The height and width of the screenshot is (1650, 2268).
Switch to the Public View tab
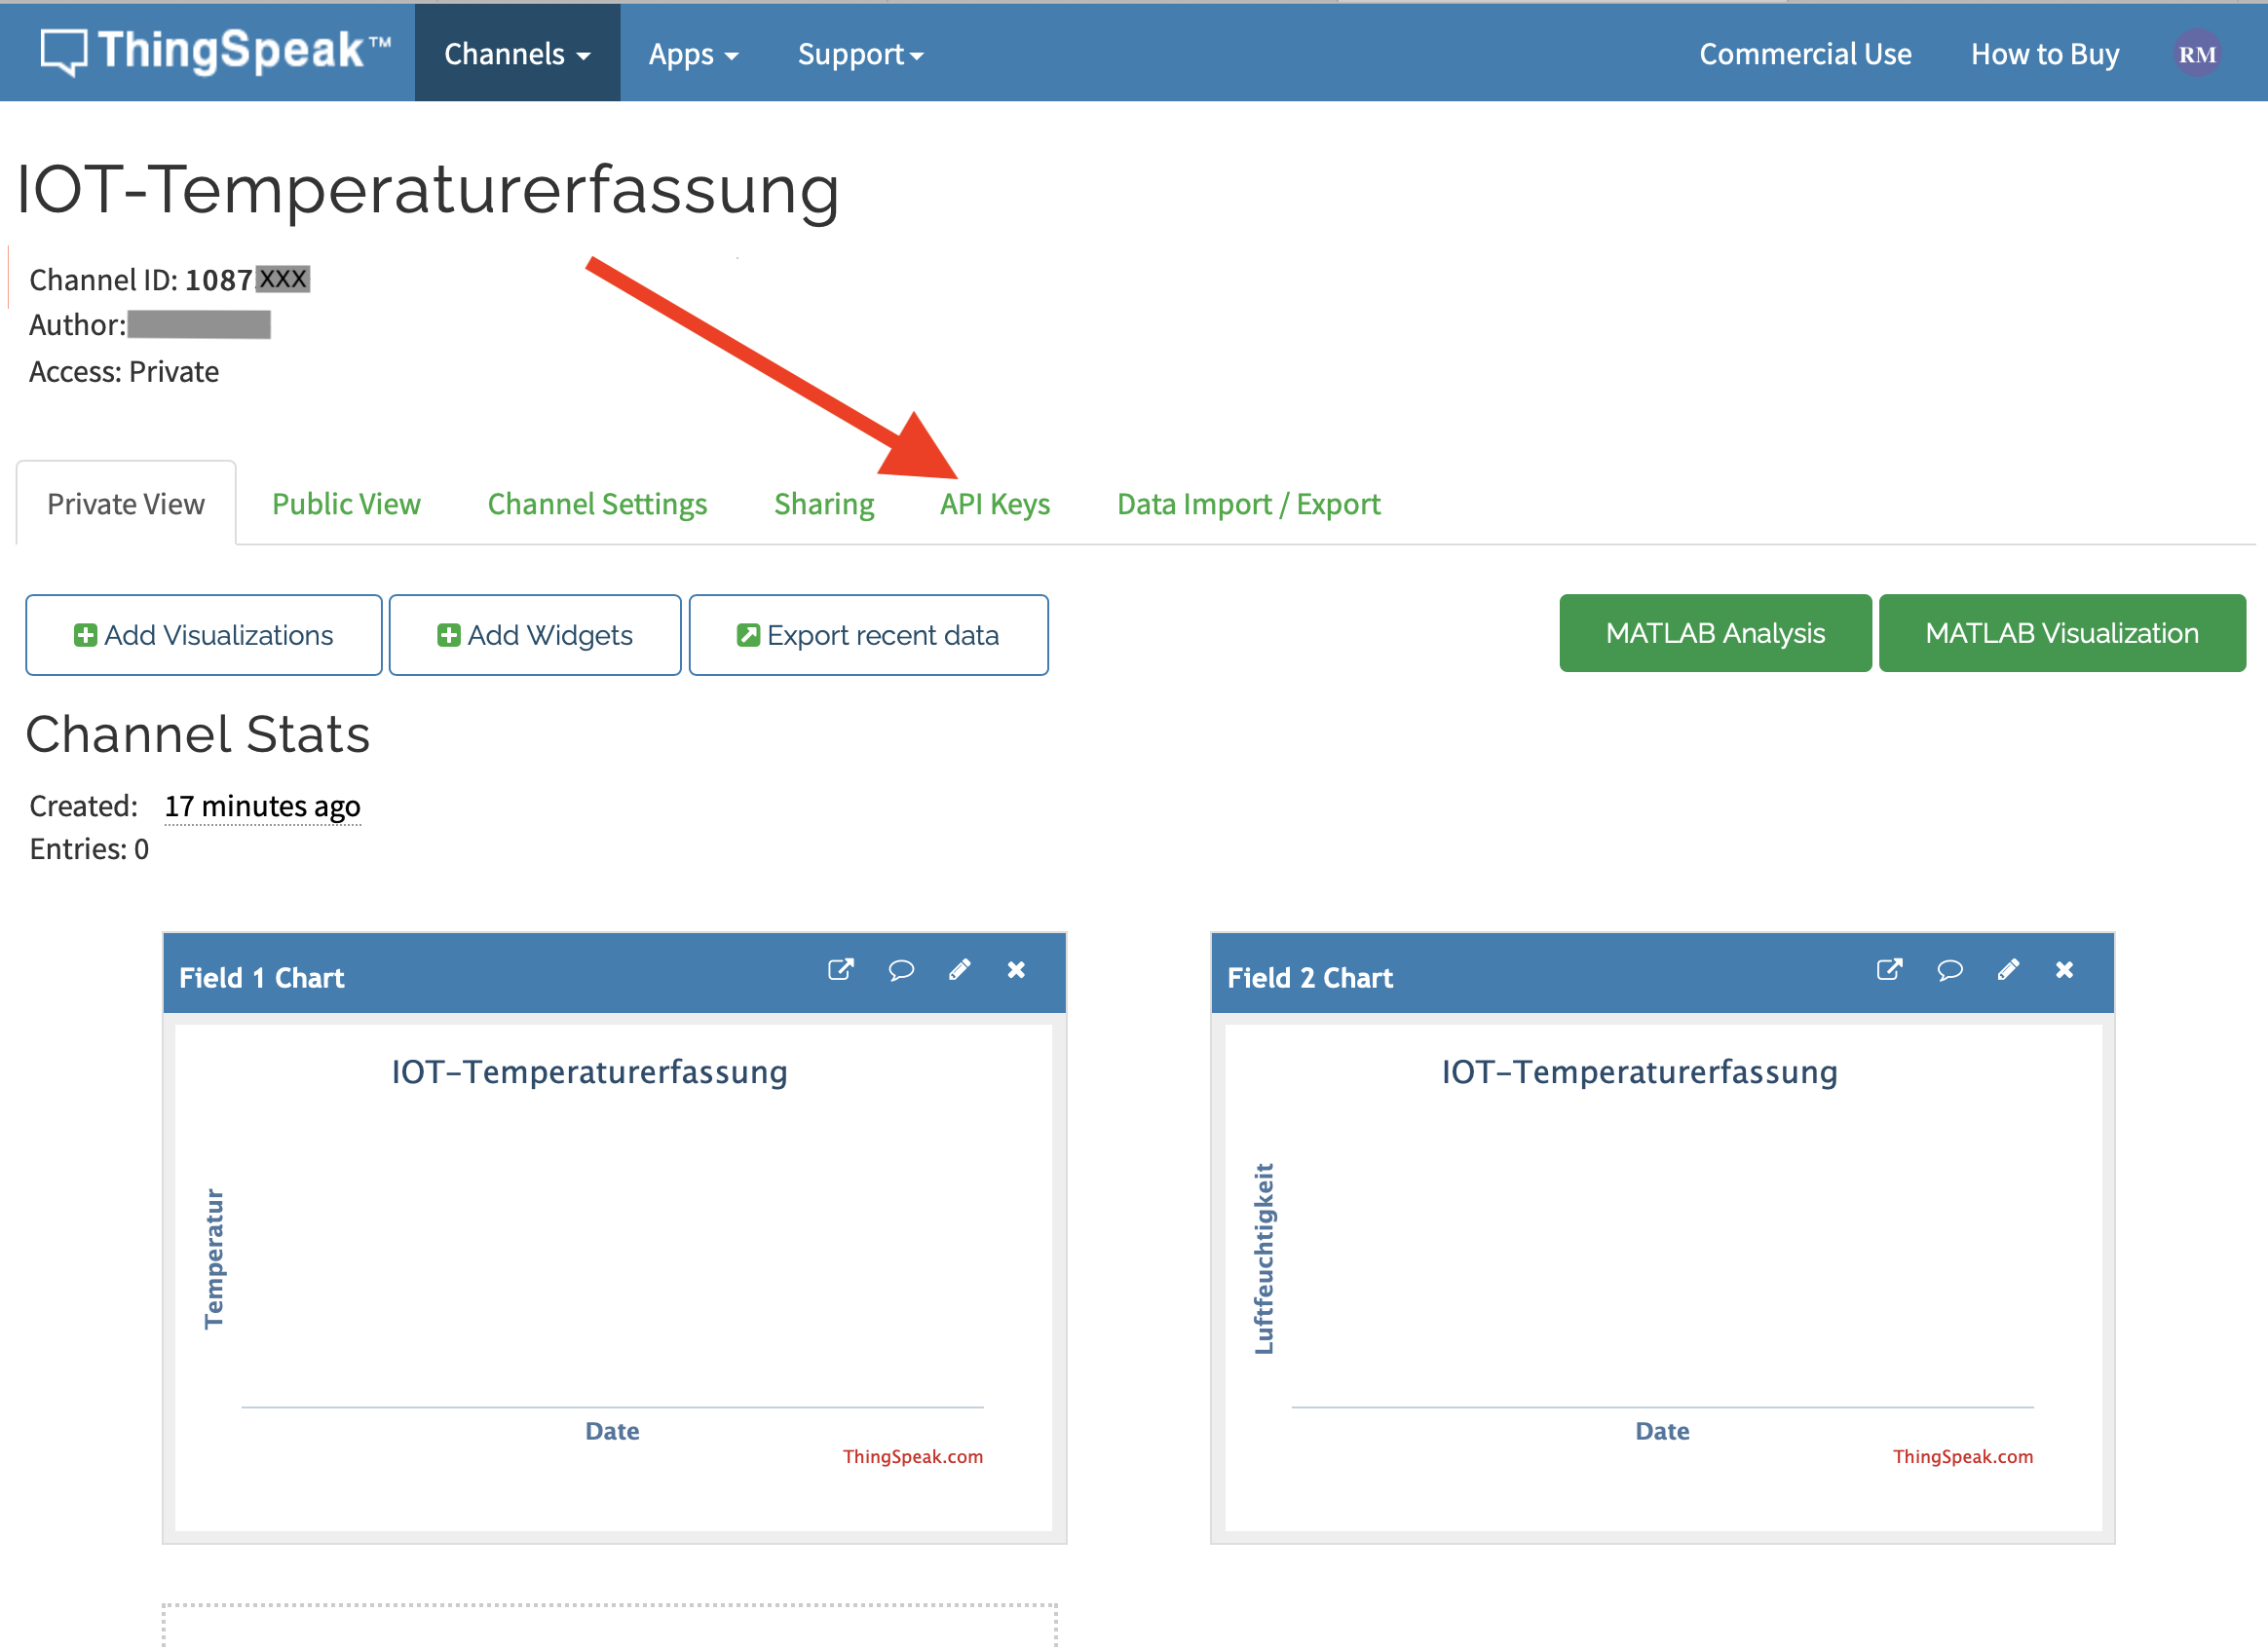pos(346,504)
